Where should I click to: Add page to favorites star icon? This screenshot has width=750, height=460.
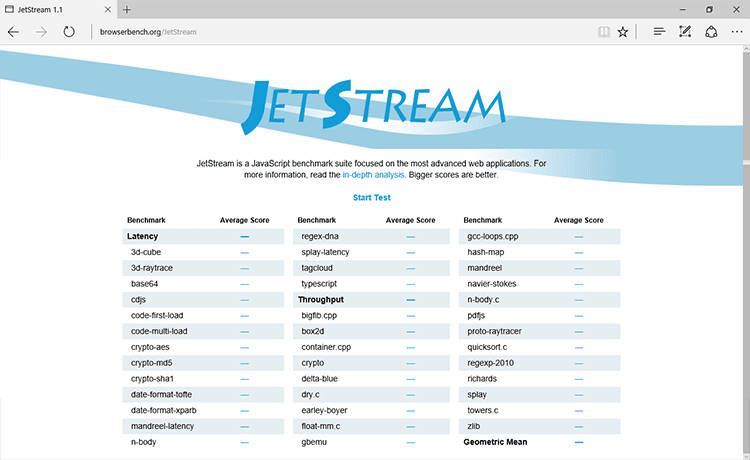[622, 32]
